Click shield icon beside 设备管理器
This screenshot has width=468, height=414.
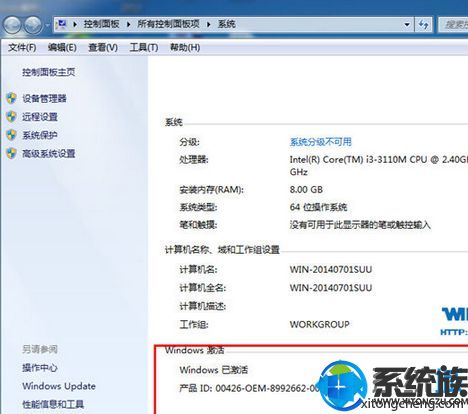pyautogui.click(x=12, y=98)
